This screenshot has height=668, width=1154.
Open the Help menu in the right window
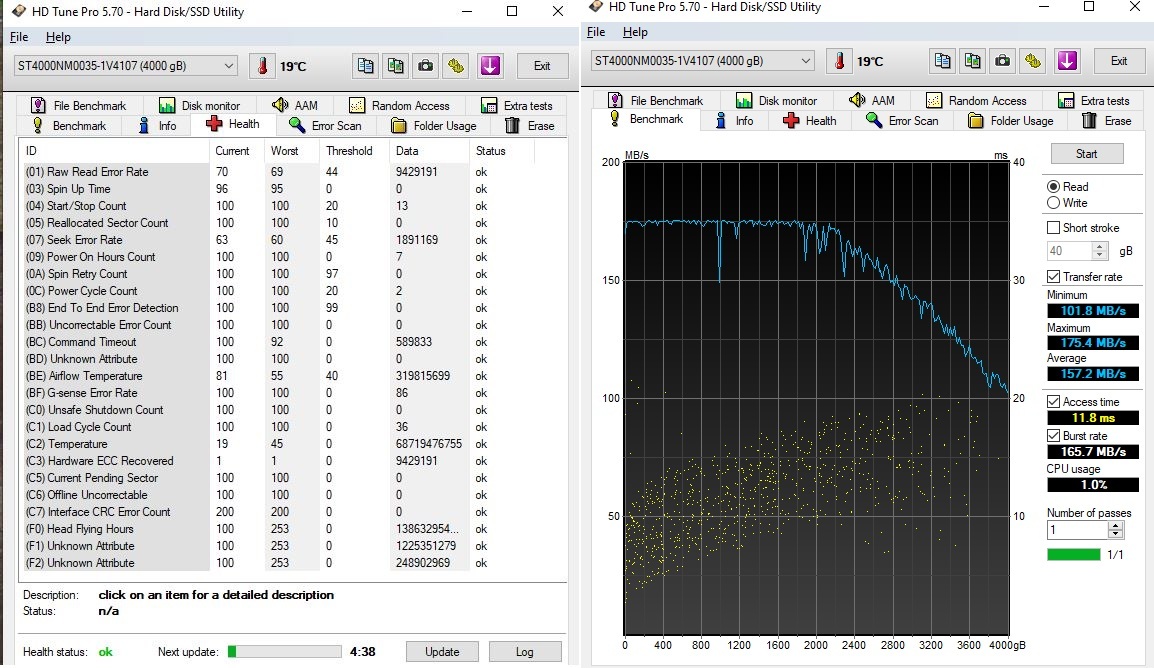tap(635, 32)
